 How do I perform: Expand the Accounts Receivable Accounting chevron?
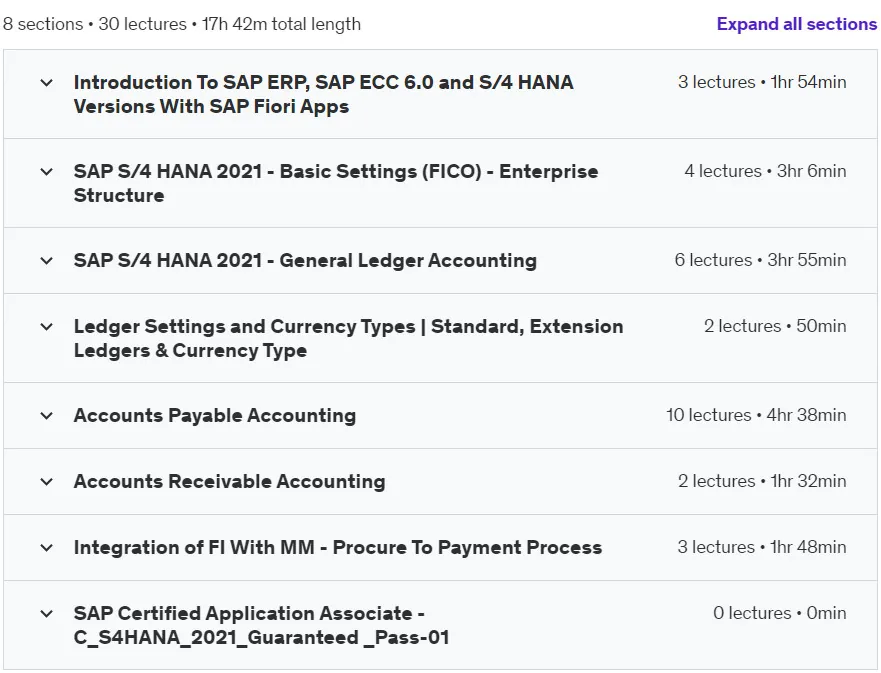click(47, 481)
